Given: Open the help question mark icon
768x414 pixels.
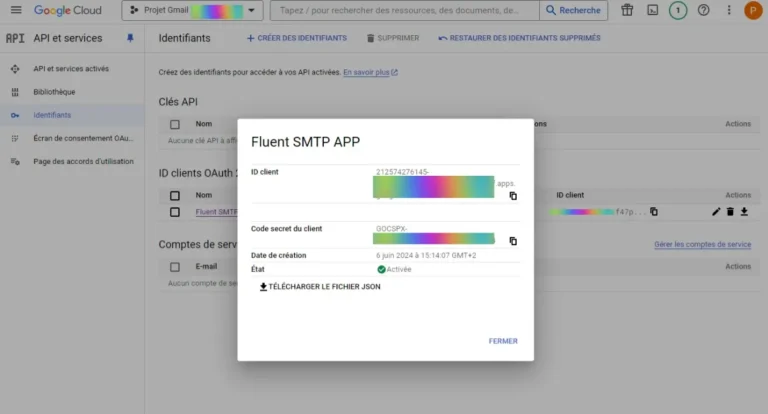Looking at the screenshot, I should pos(703,10).
